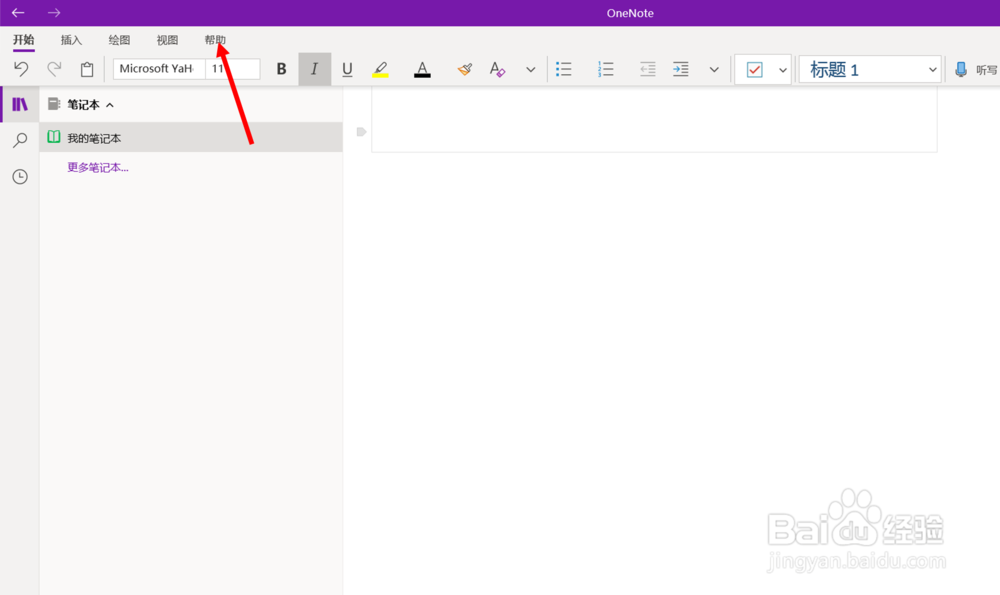Go forward with the right arrow
This screenshot has height=595, width=1000.
(54, 13)
